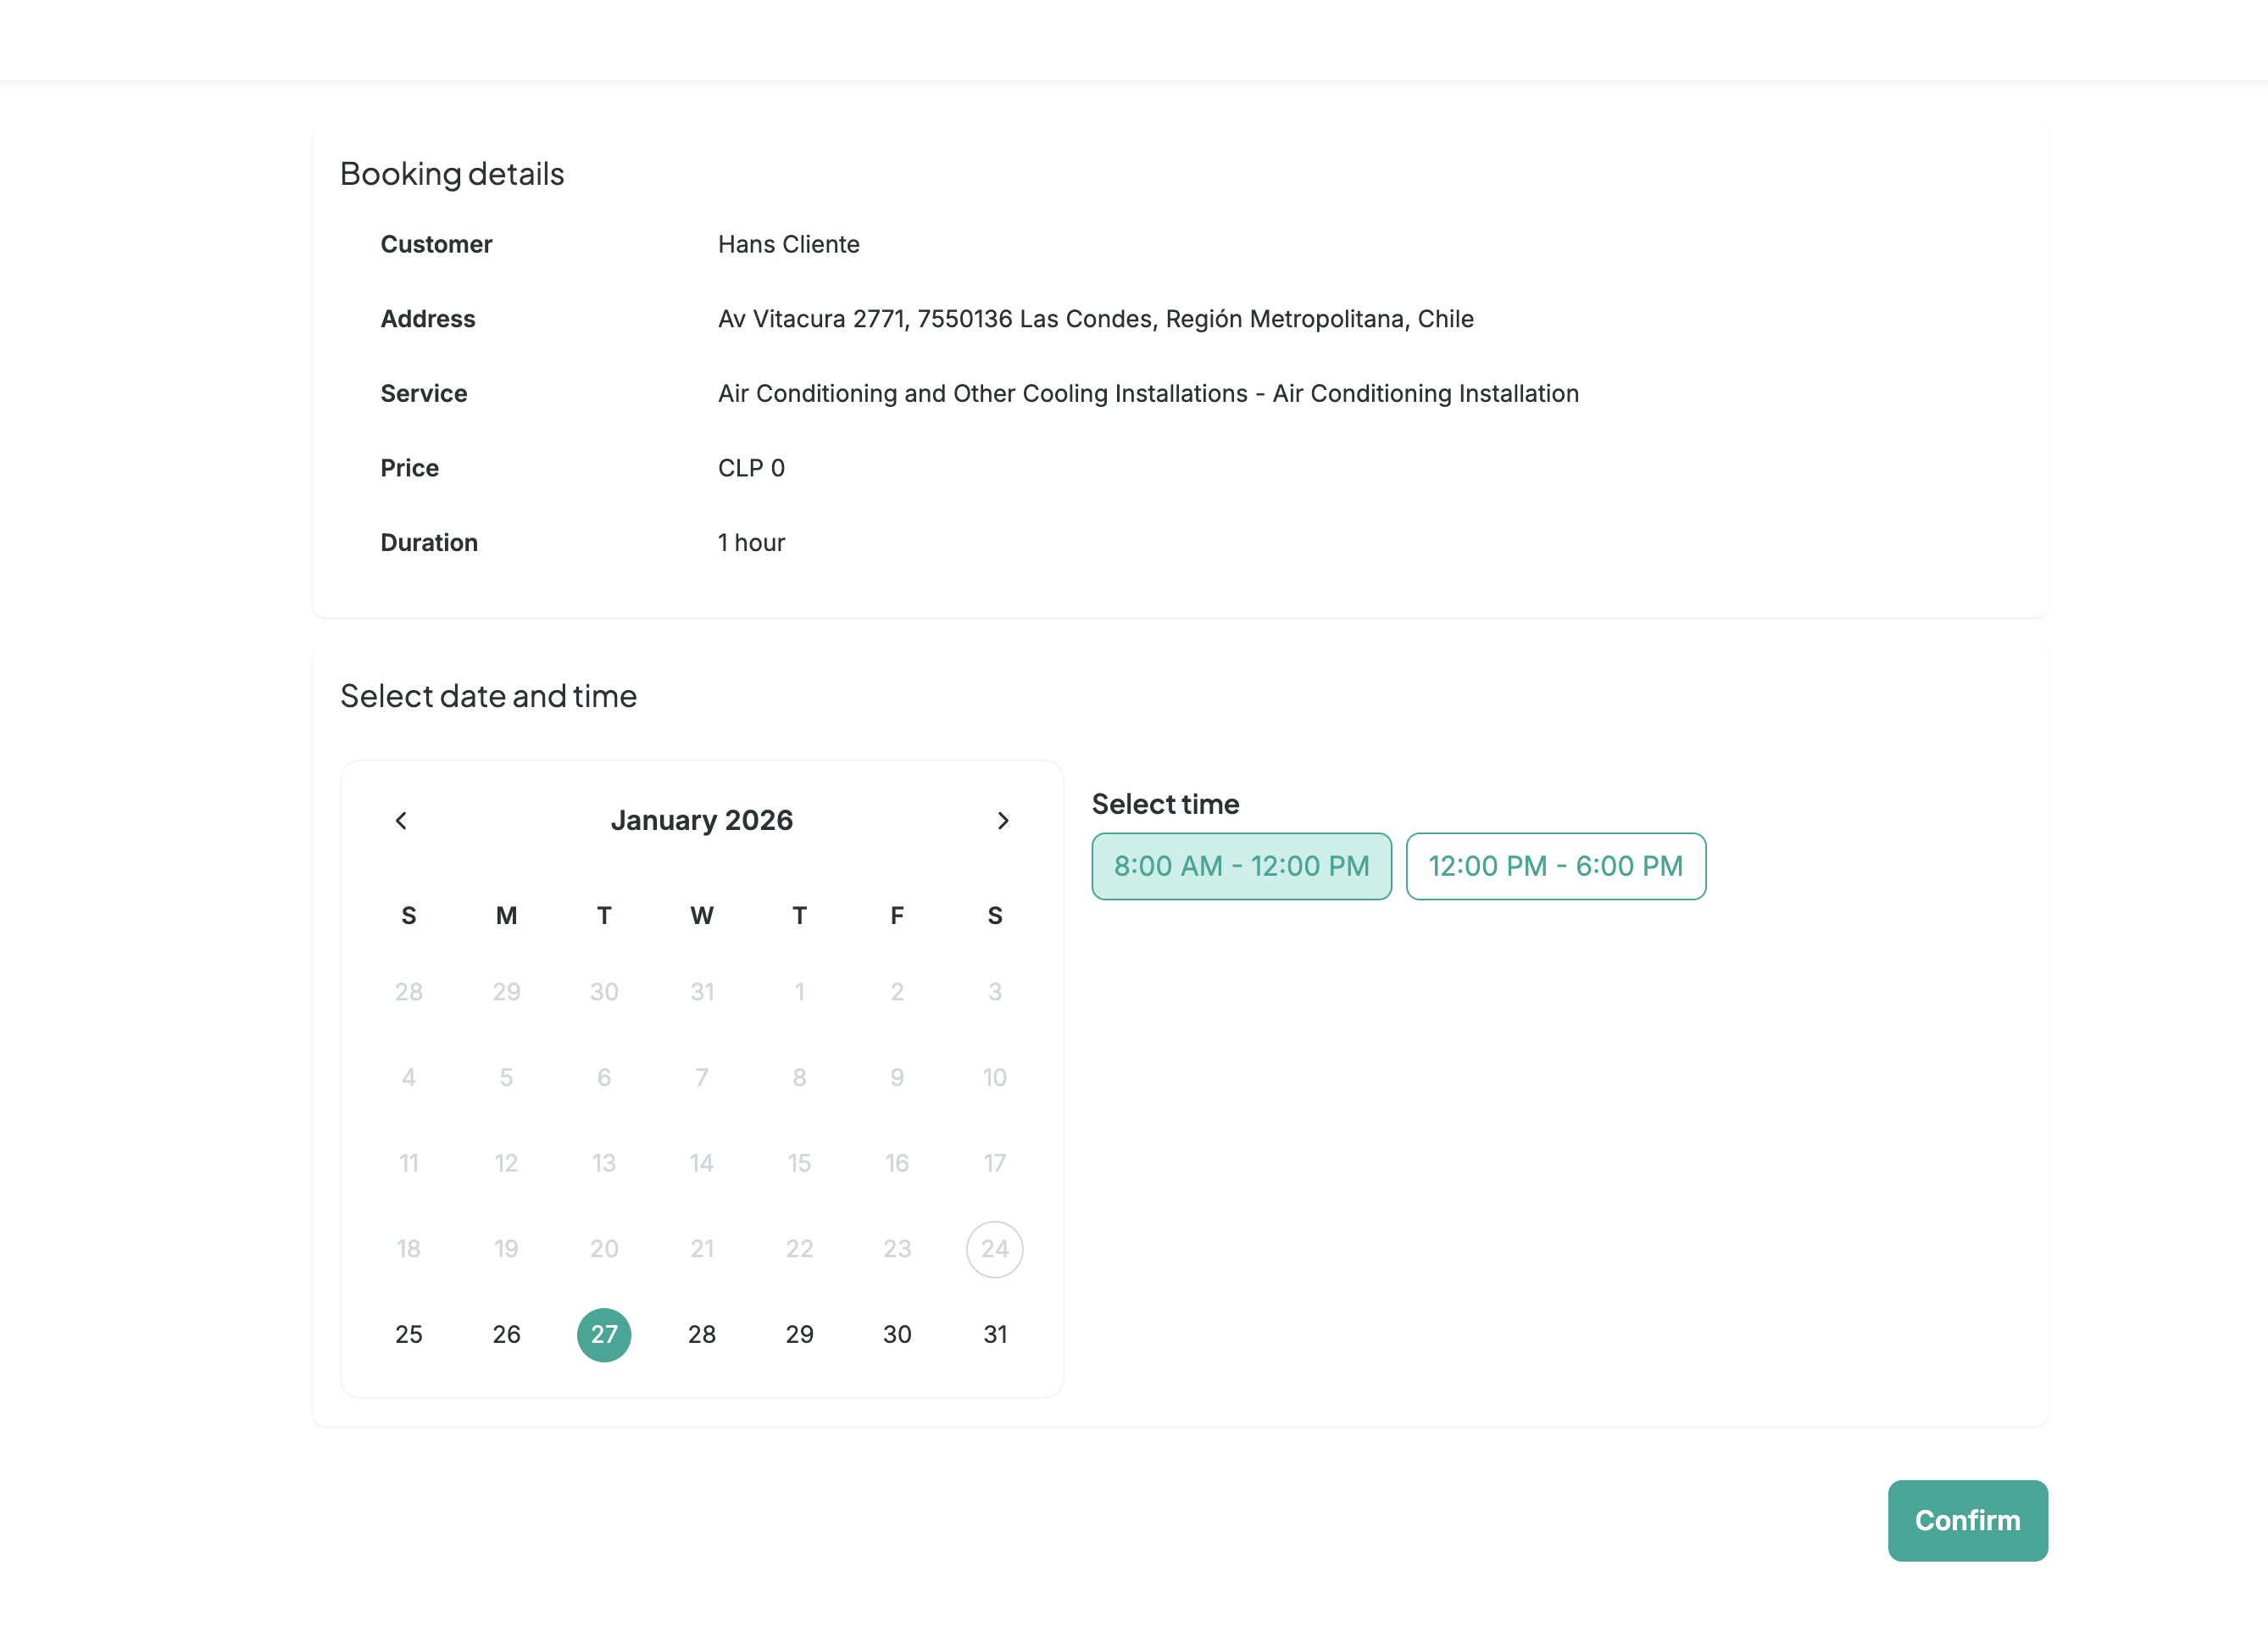The width and height of the screenshot is (2268, 1643).
Task: Select January 24 on the calendar
Action: click(x=994, y=1248)
